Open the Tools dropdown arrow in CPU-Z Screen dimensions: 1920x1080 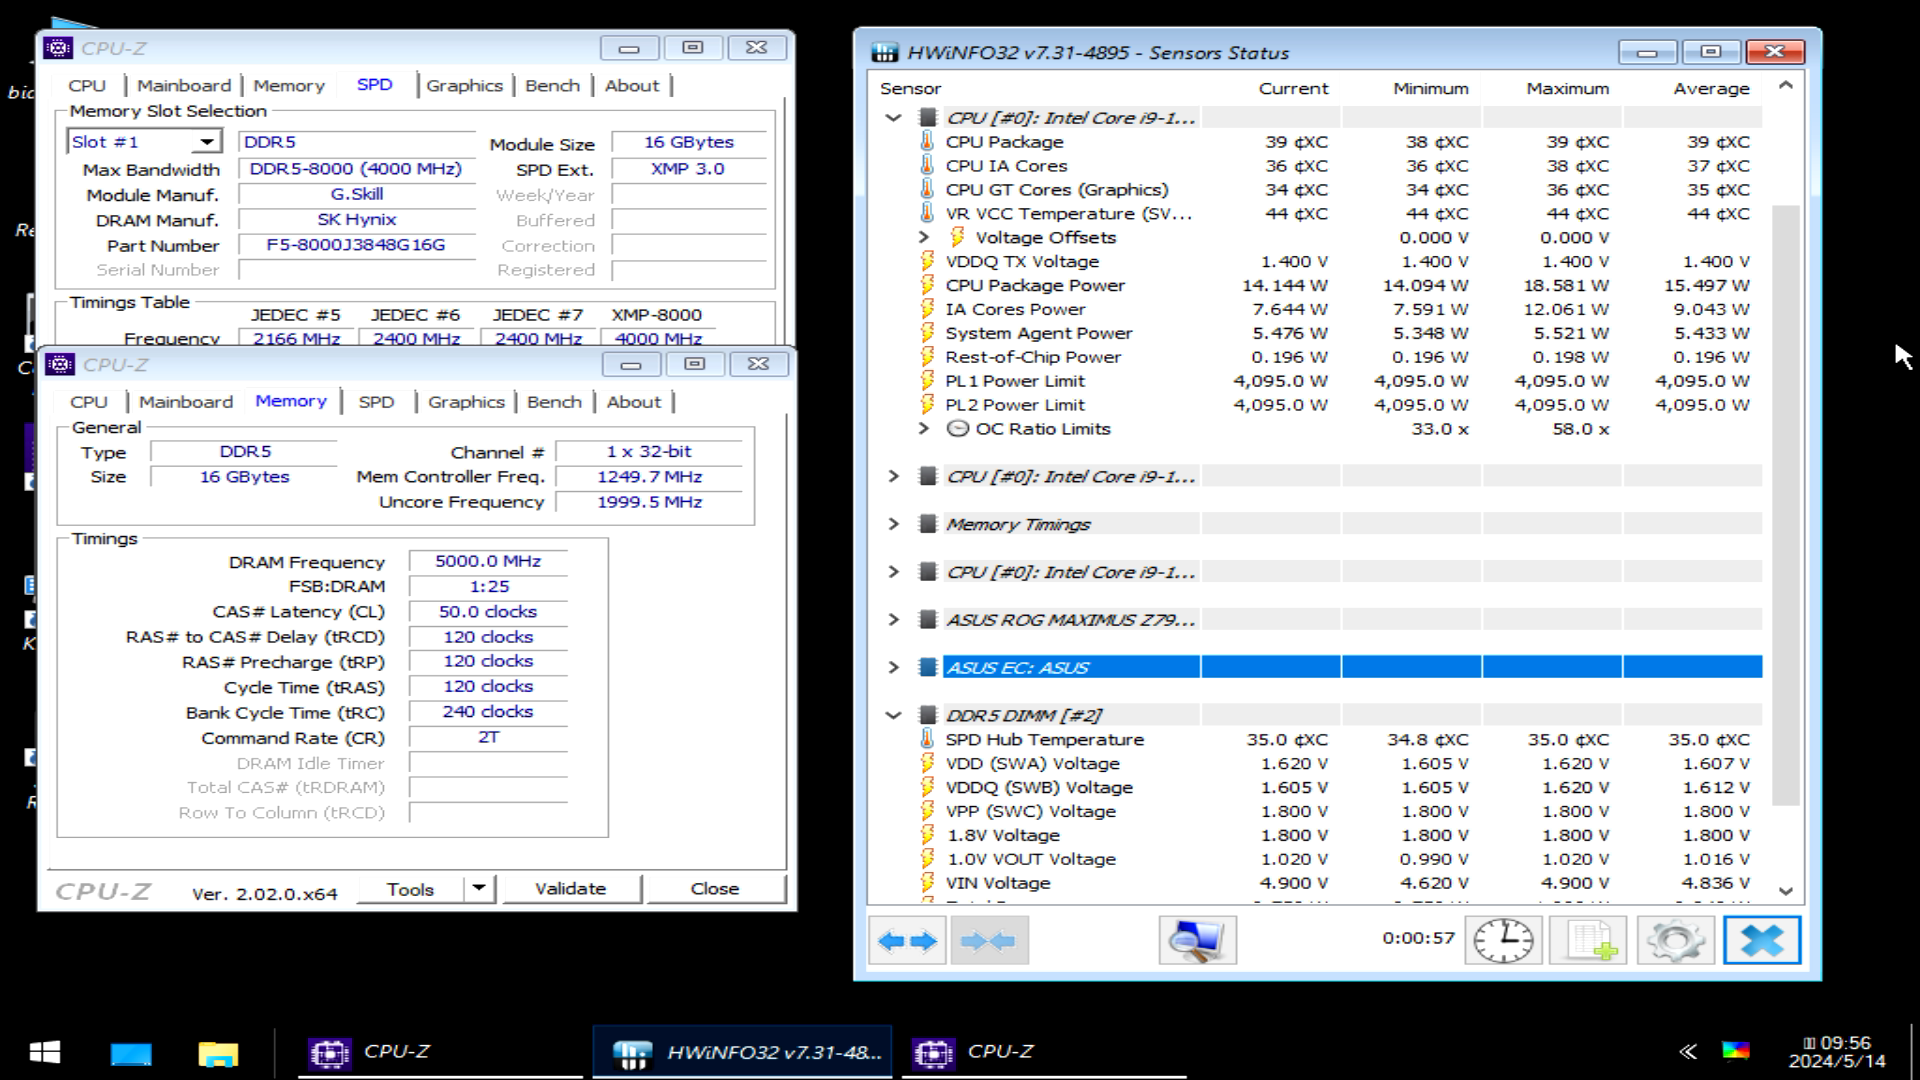(x=479, y=888)
